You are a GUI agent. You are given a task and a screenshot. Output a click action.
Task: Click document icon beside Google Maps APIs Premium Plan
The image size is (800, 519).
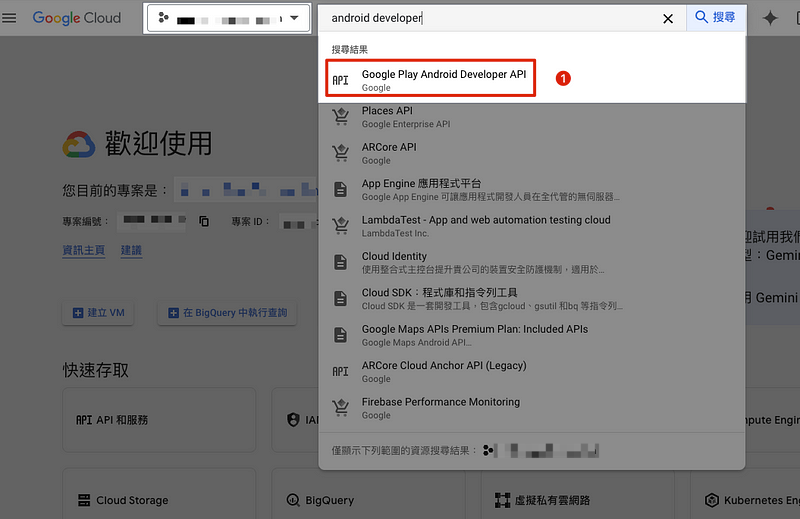340,335
